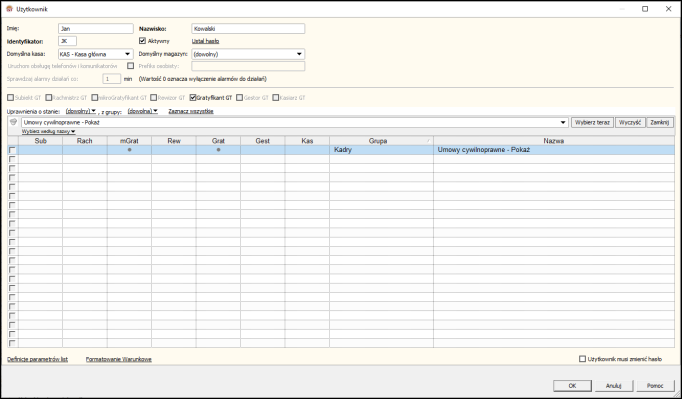
Task: Click the Anuluj button
Action: 613,386
